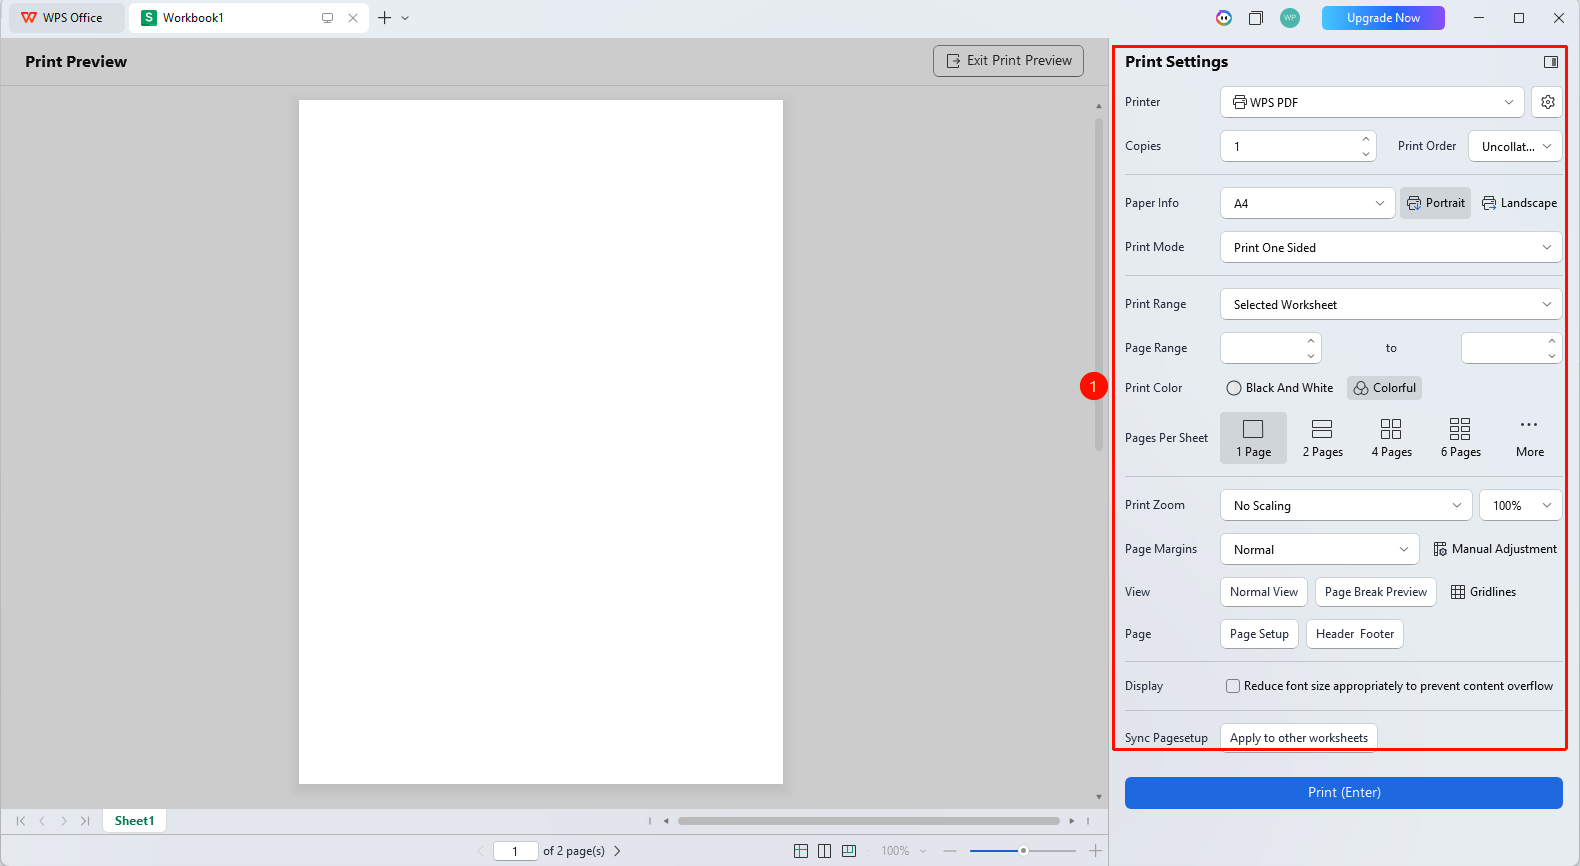Image resolution: width=1580 pixels, height=866 pixels.
Task: Open the A4 paper size dropdown
Action: [x=1307, y=203]
